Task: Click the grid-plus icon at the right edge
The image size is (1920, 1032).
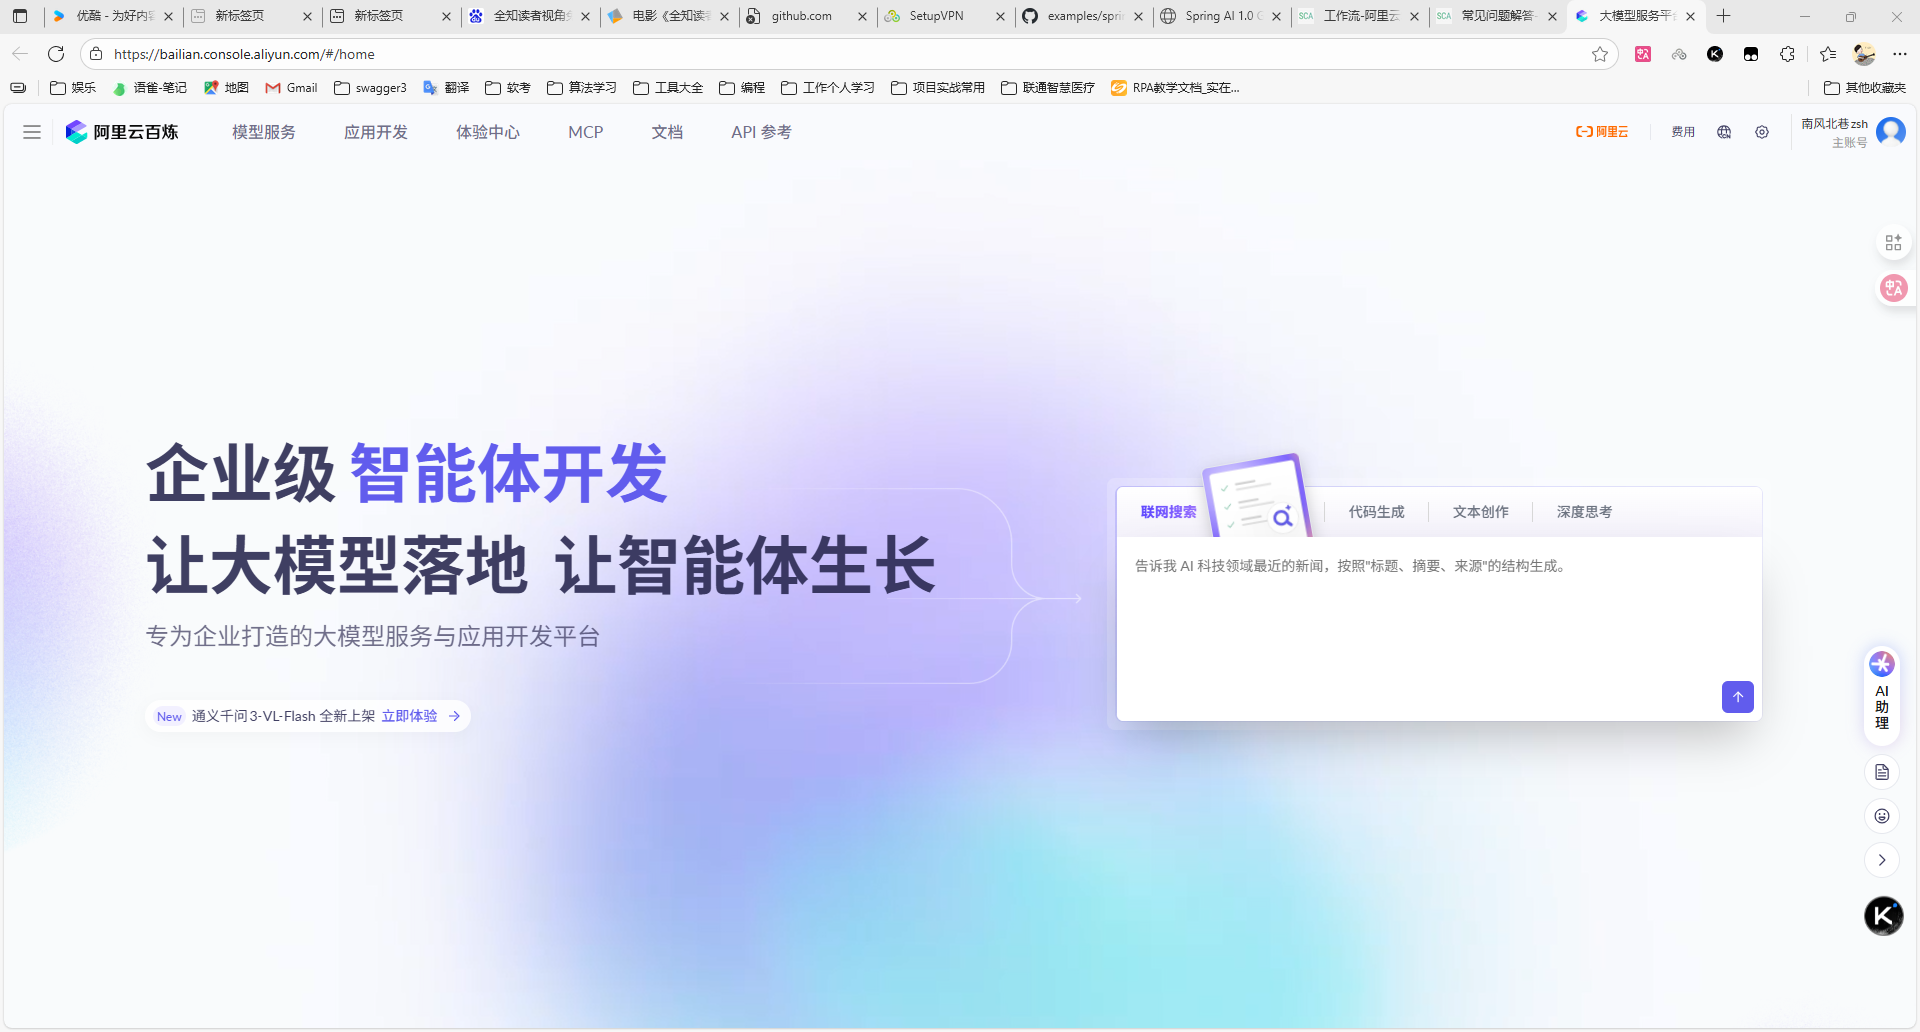Action: point(1893,243)
